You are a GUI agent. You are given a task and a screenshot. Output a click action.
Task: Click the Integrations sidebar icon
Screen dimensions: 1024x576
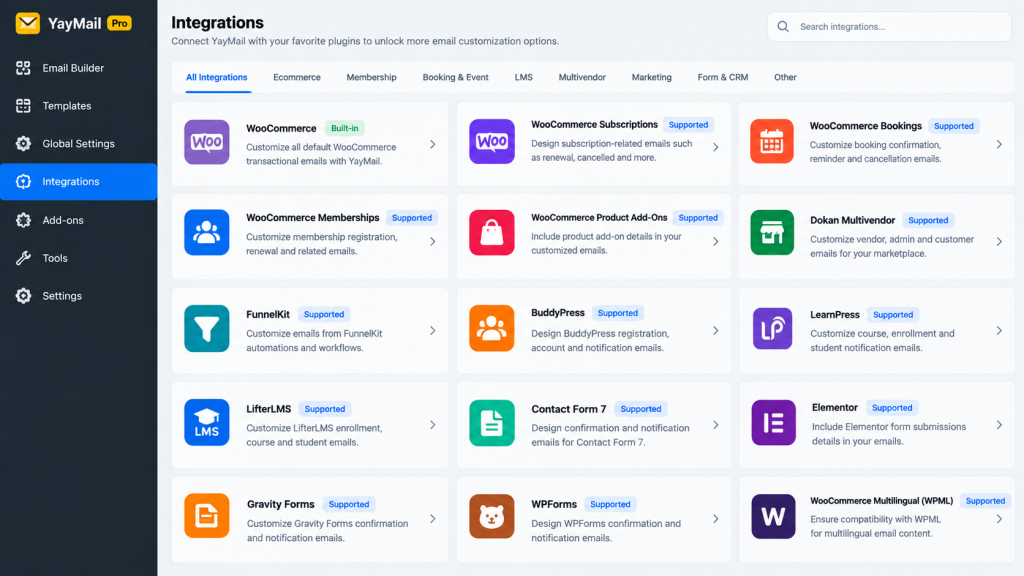click(x=24, y=182)
